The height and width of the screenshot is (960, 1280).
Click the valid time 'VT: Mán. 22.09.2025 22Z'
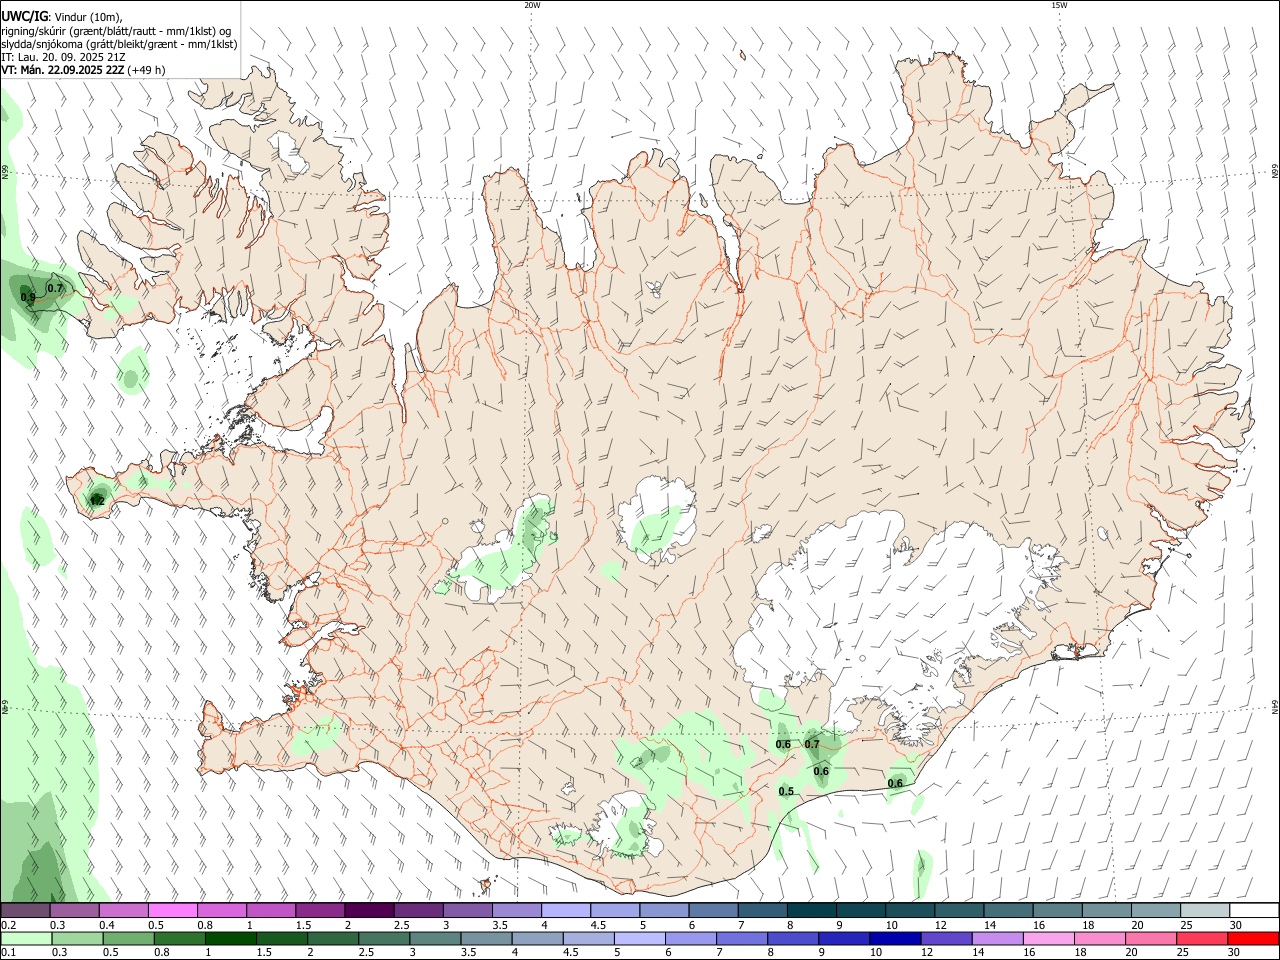point(63,70)
